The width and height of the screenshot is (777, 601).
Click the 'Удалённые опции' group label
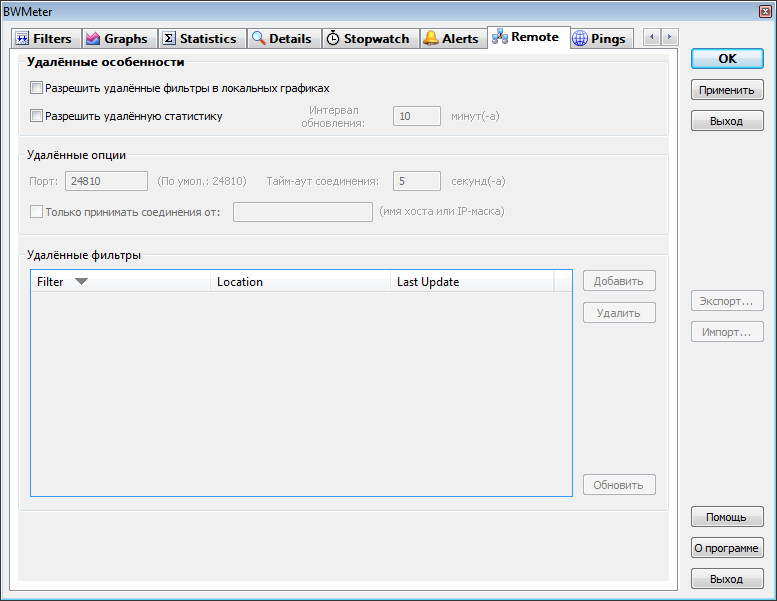(x=76, y=155)
